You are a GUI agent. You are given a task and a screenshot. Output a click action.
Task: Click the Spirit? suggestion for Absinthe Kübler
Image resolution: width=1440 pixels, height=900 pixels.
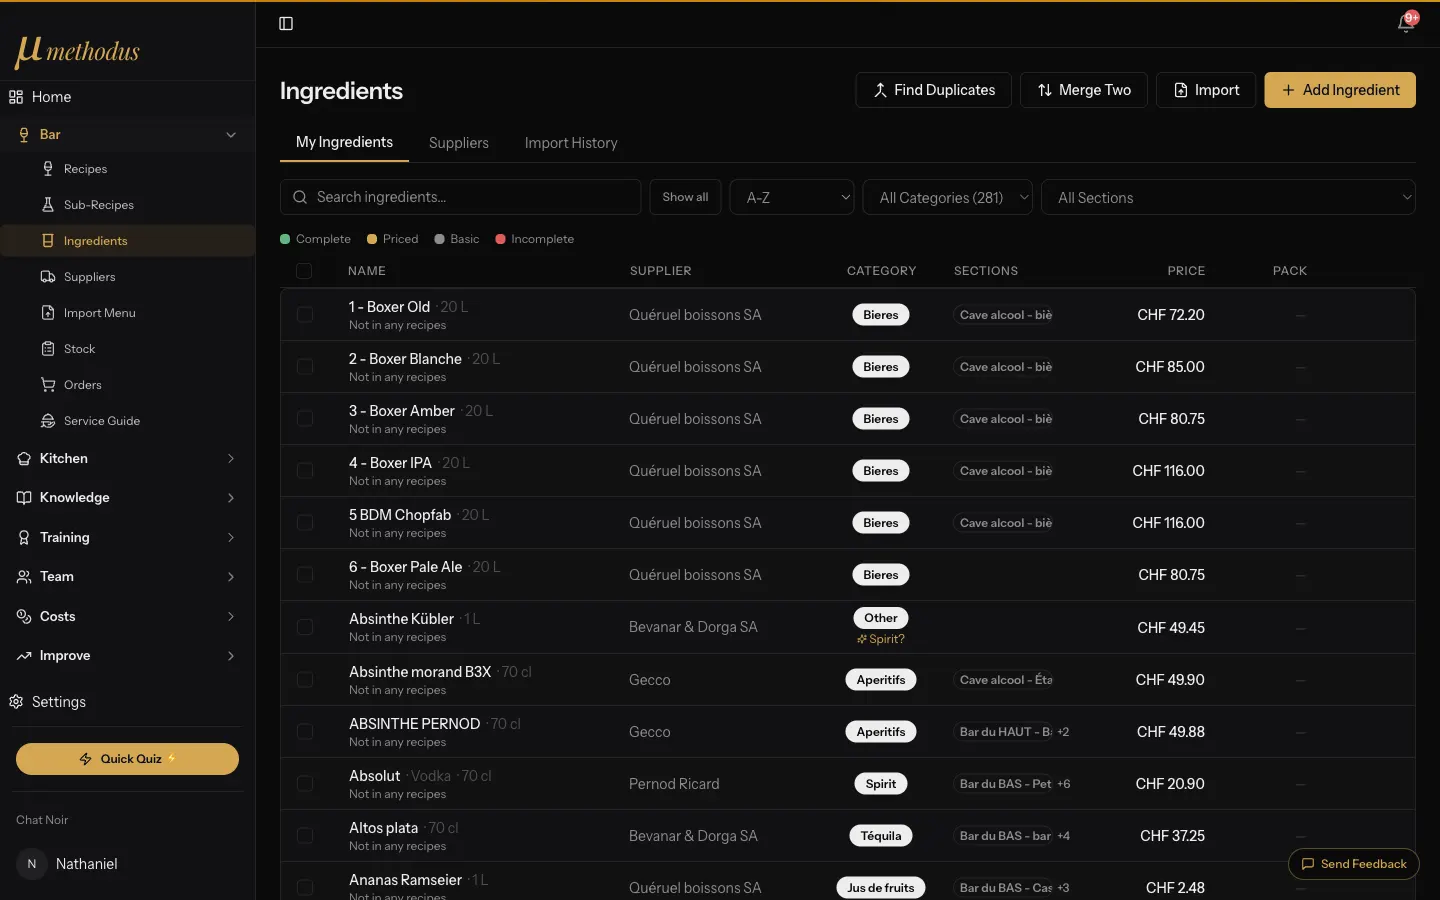(x=881, y=639)
